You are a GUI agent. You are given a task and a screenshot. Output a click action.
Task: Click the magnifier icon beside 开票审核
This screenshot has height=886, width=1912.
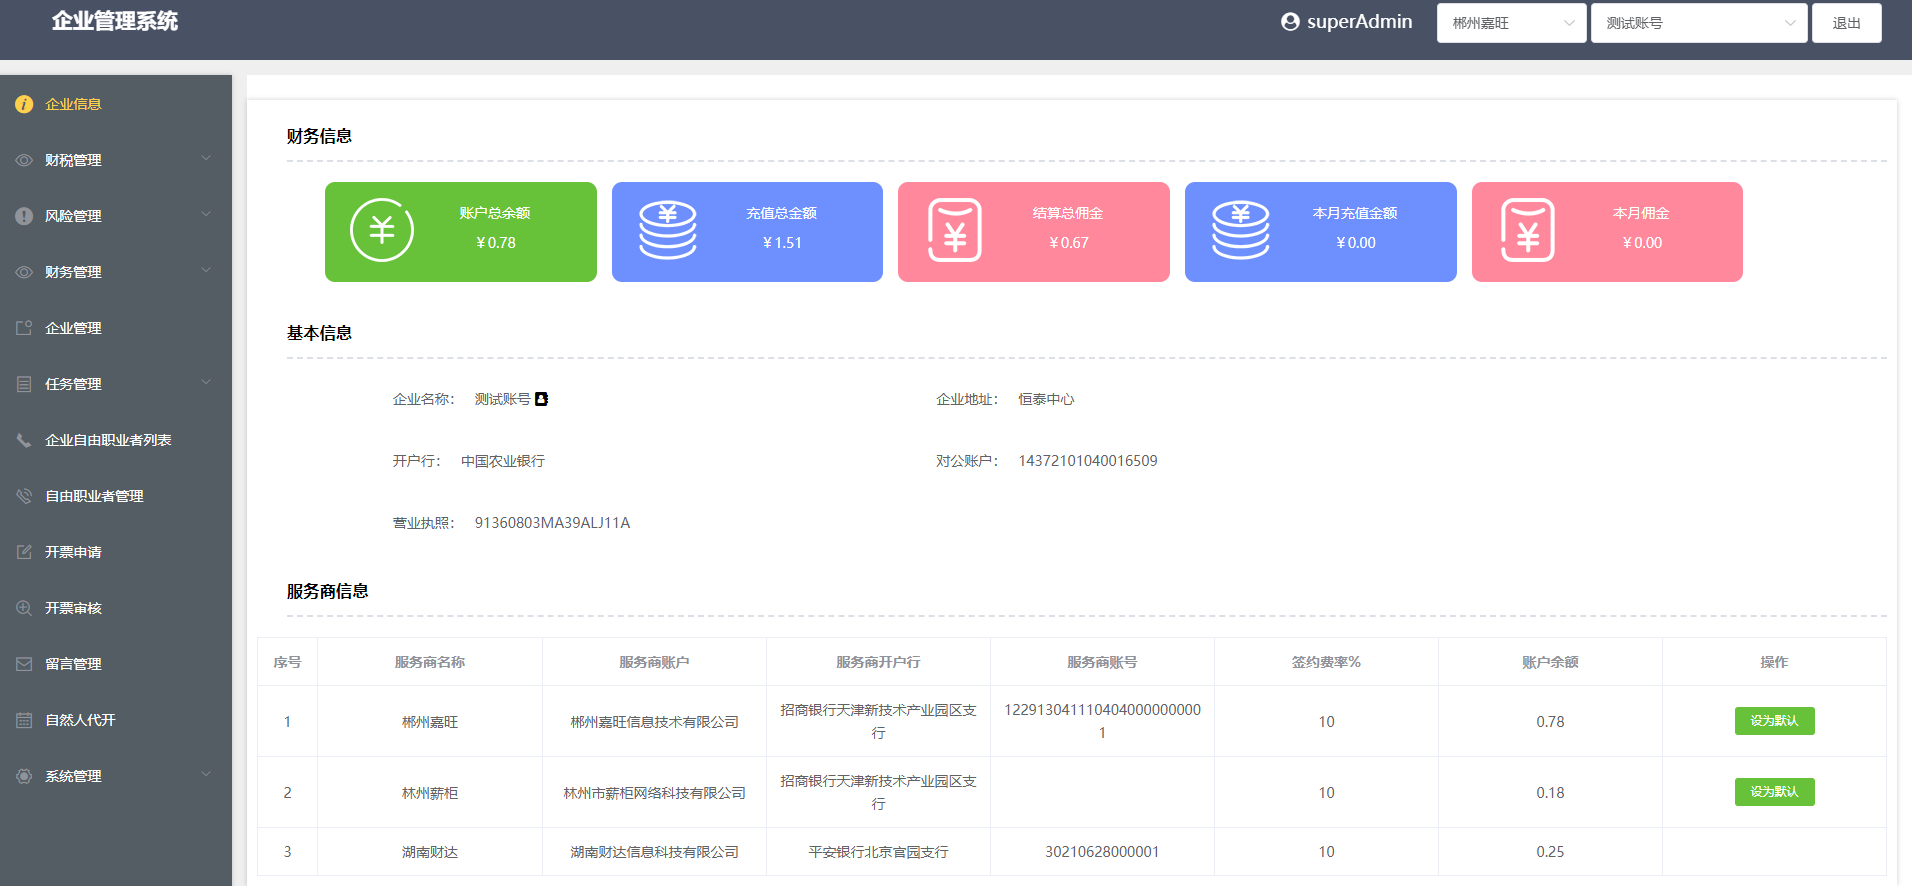coord(24,608)
